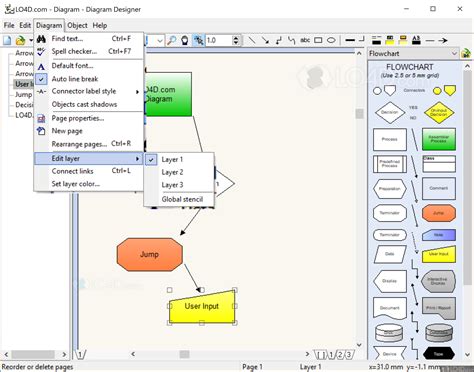Select the orange Jump shape on canvas
This screenshot has width=474, height=372.
(x=150, y=255)
